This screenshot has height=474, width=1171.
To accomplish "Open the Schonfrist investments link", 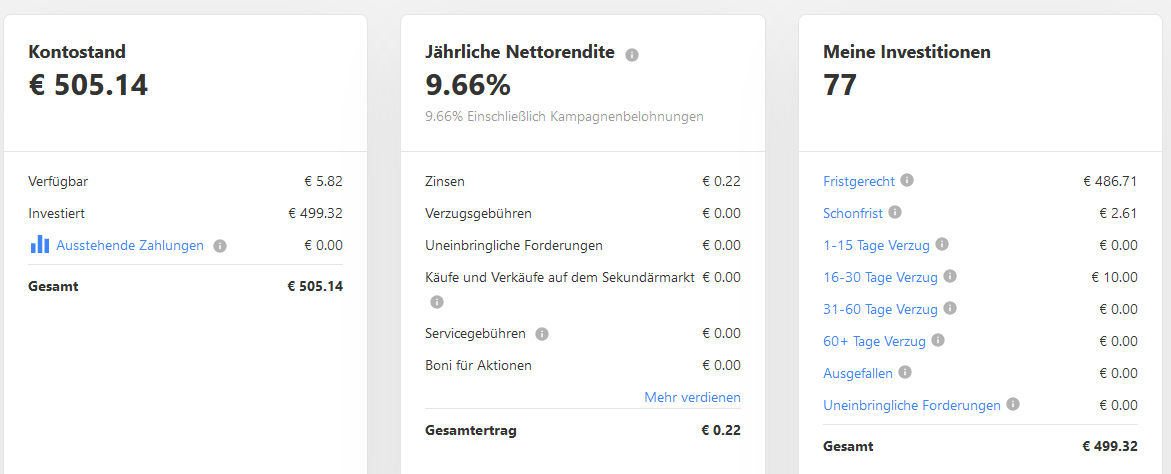I will [853, 213].
